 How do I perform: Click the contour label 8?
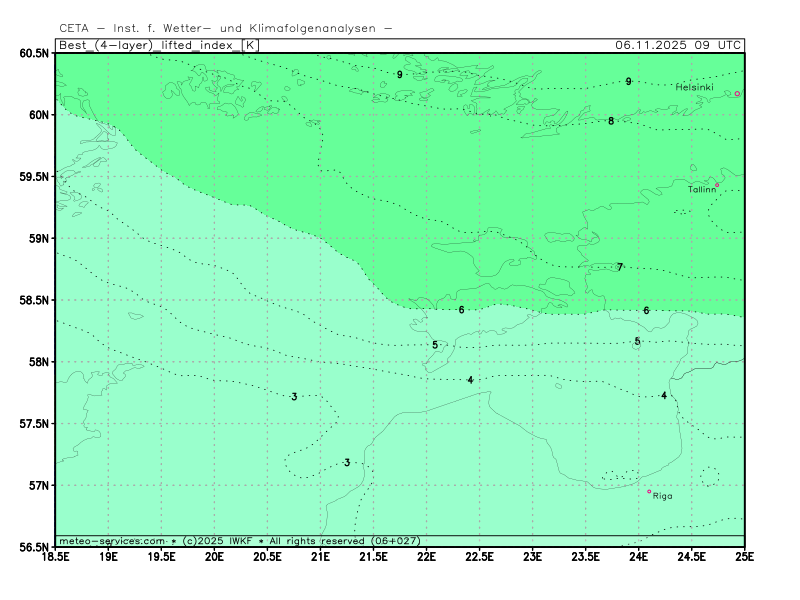click(611, 121)
